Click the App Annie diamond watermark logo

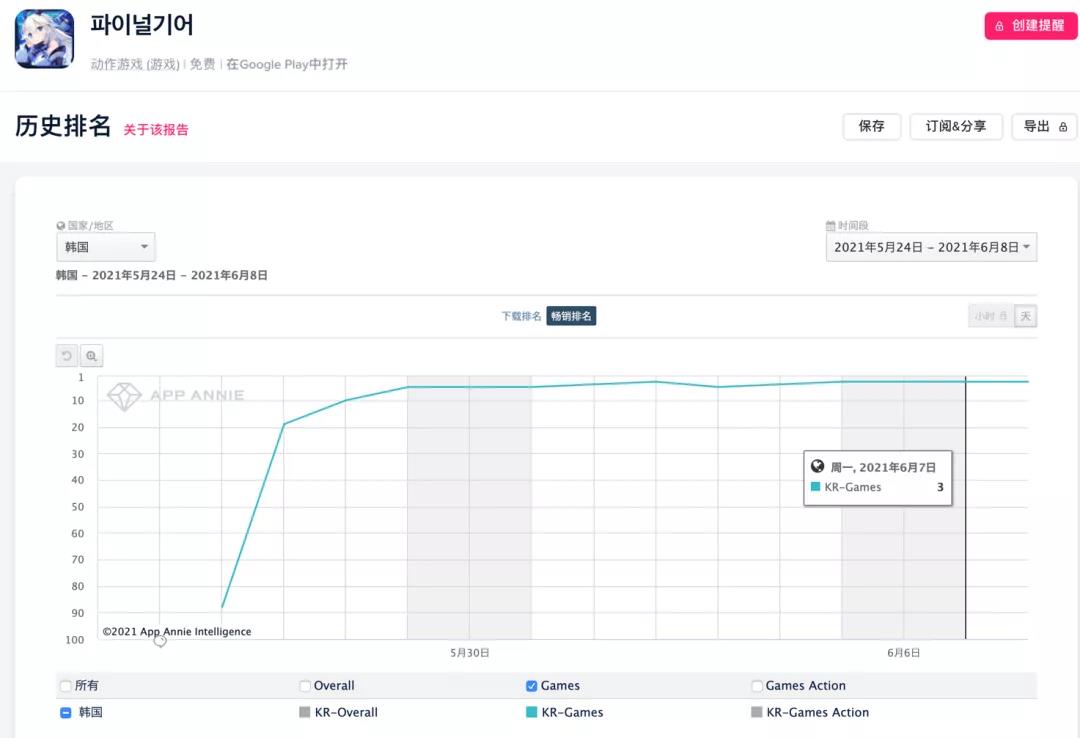[125, 396]
